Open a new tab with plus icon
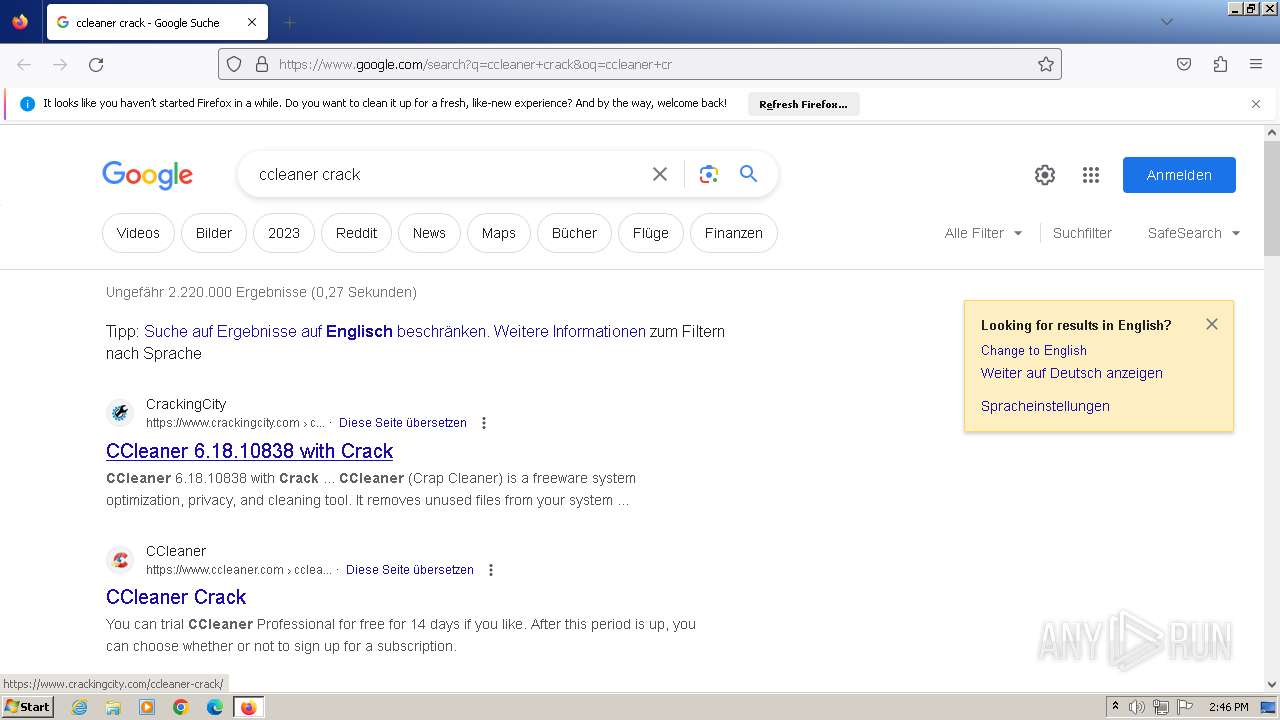 pyautogui.click(x=289, y=22)
